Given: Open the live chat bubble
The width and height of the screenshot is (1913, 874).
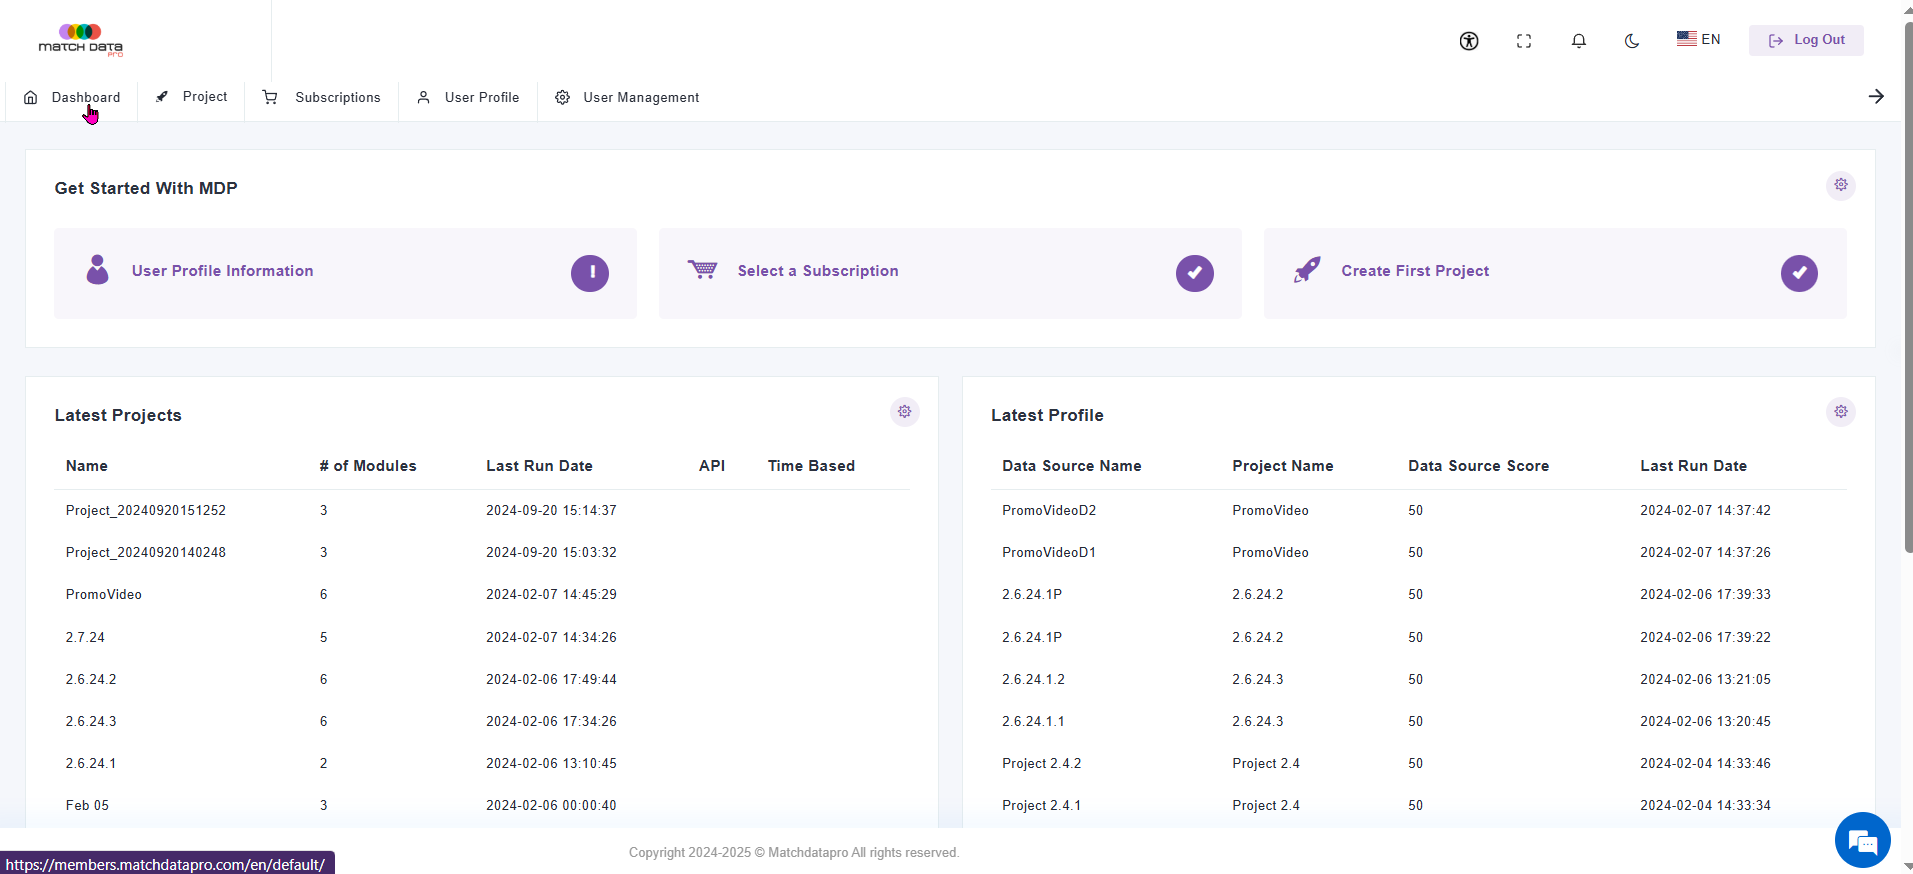Looking at the screenshot, I should coord(1863,840).
